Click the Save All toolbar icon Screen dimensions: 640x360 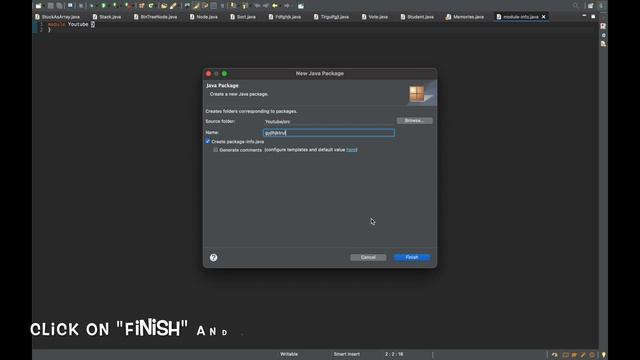pos(60,6)
